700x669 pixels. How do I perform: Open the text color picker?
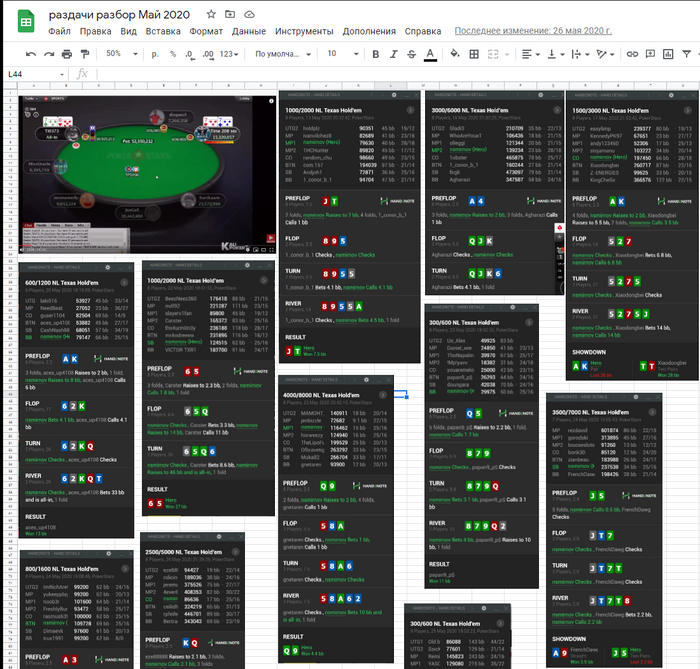click(x=430, y=54)
